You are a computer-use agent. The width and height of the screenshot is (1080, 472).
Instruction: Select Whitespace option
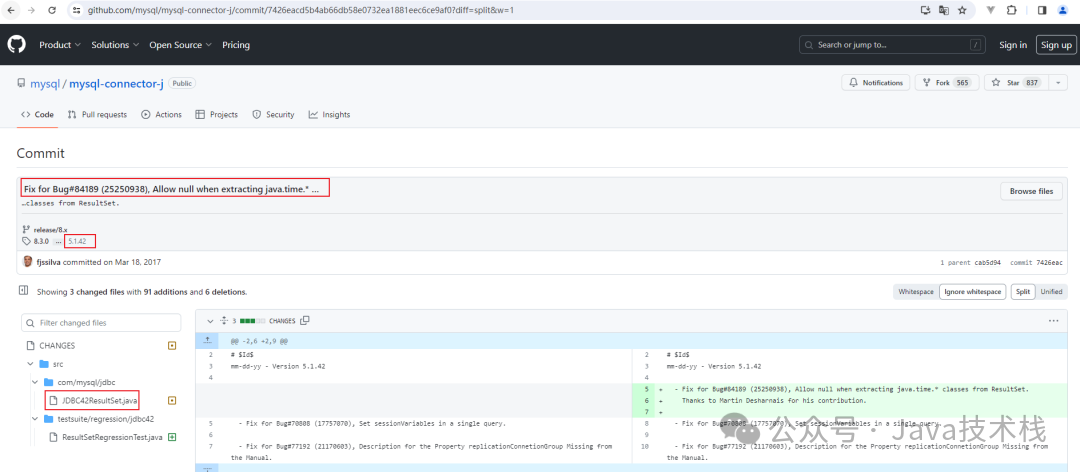(x=915, y=292)
